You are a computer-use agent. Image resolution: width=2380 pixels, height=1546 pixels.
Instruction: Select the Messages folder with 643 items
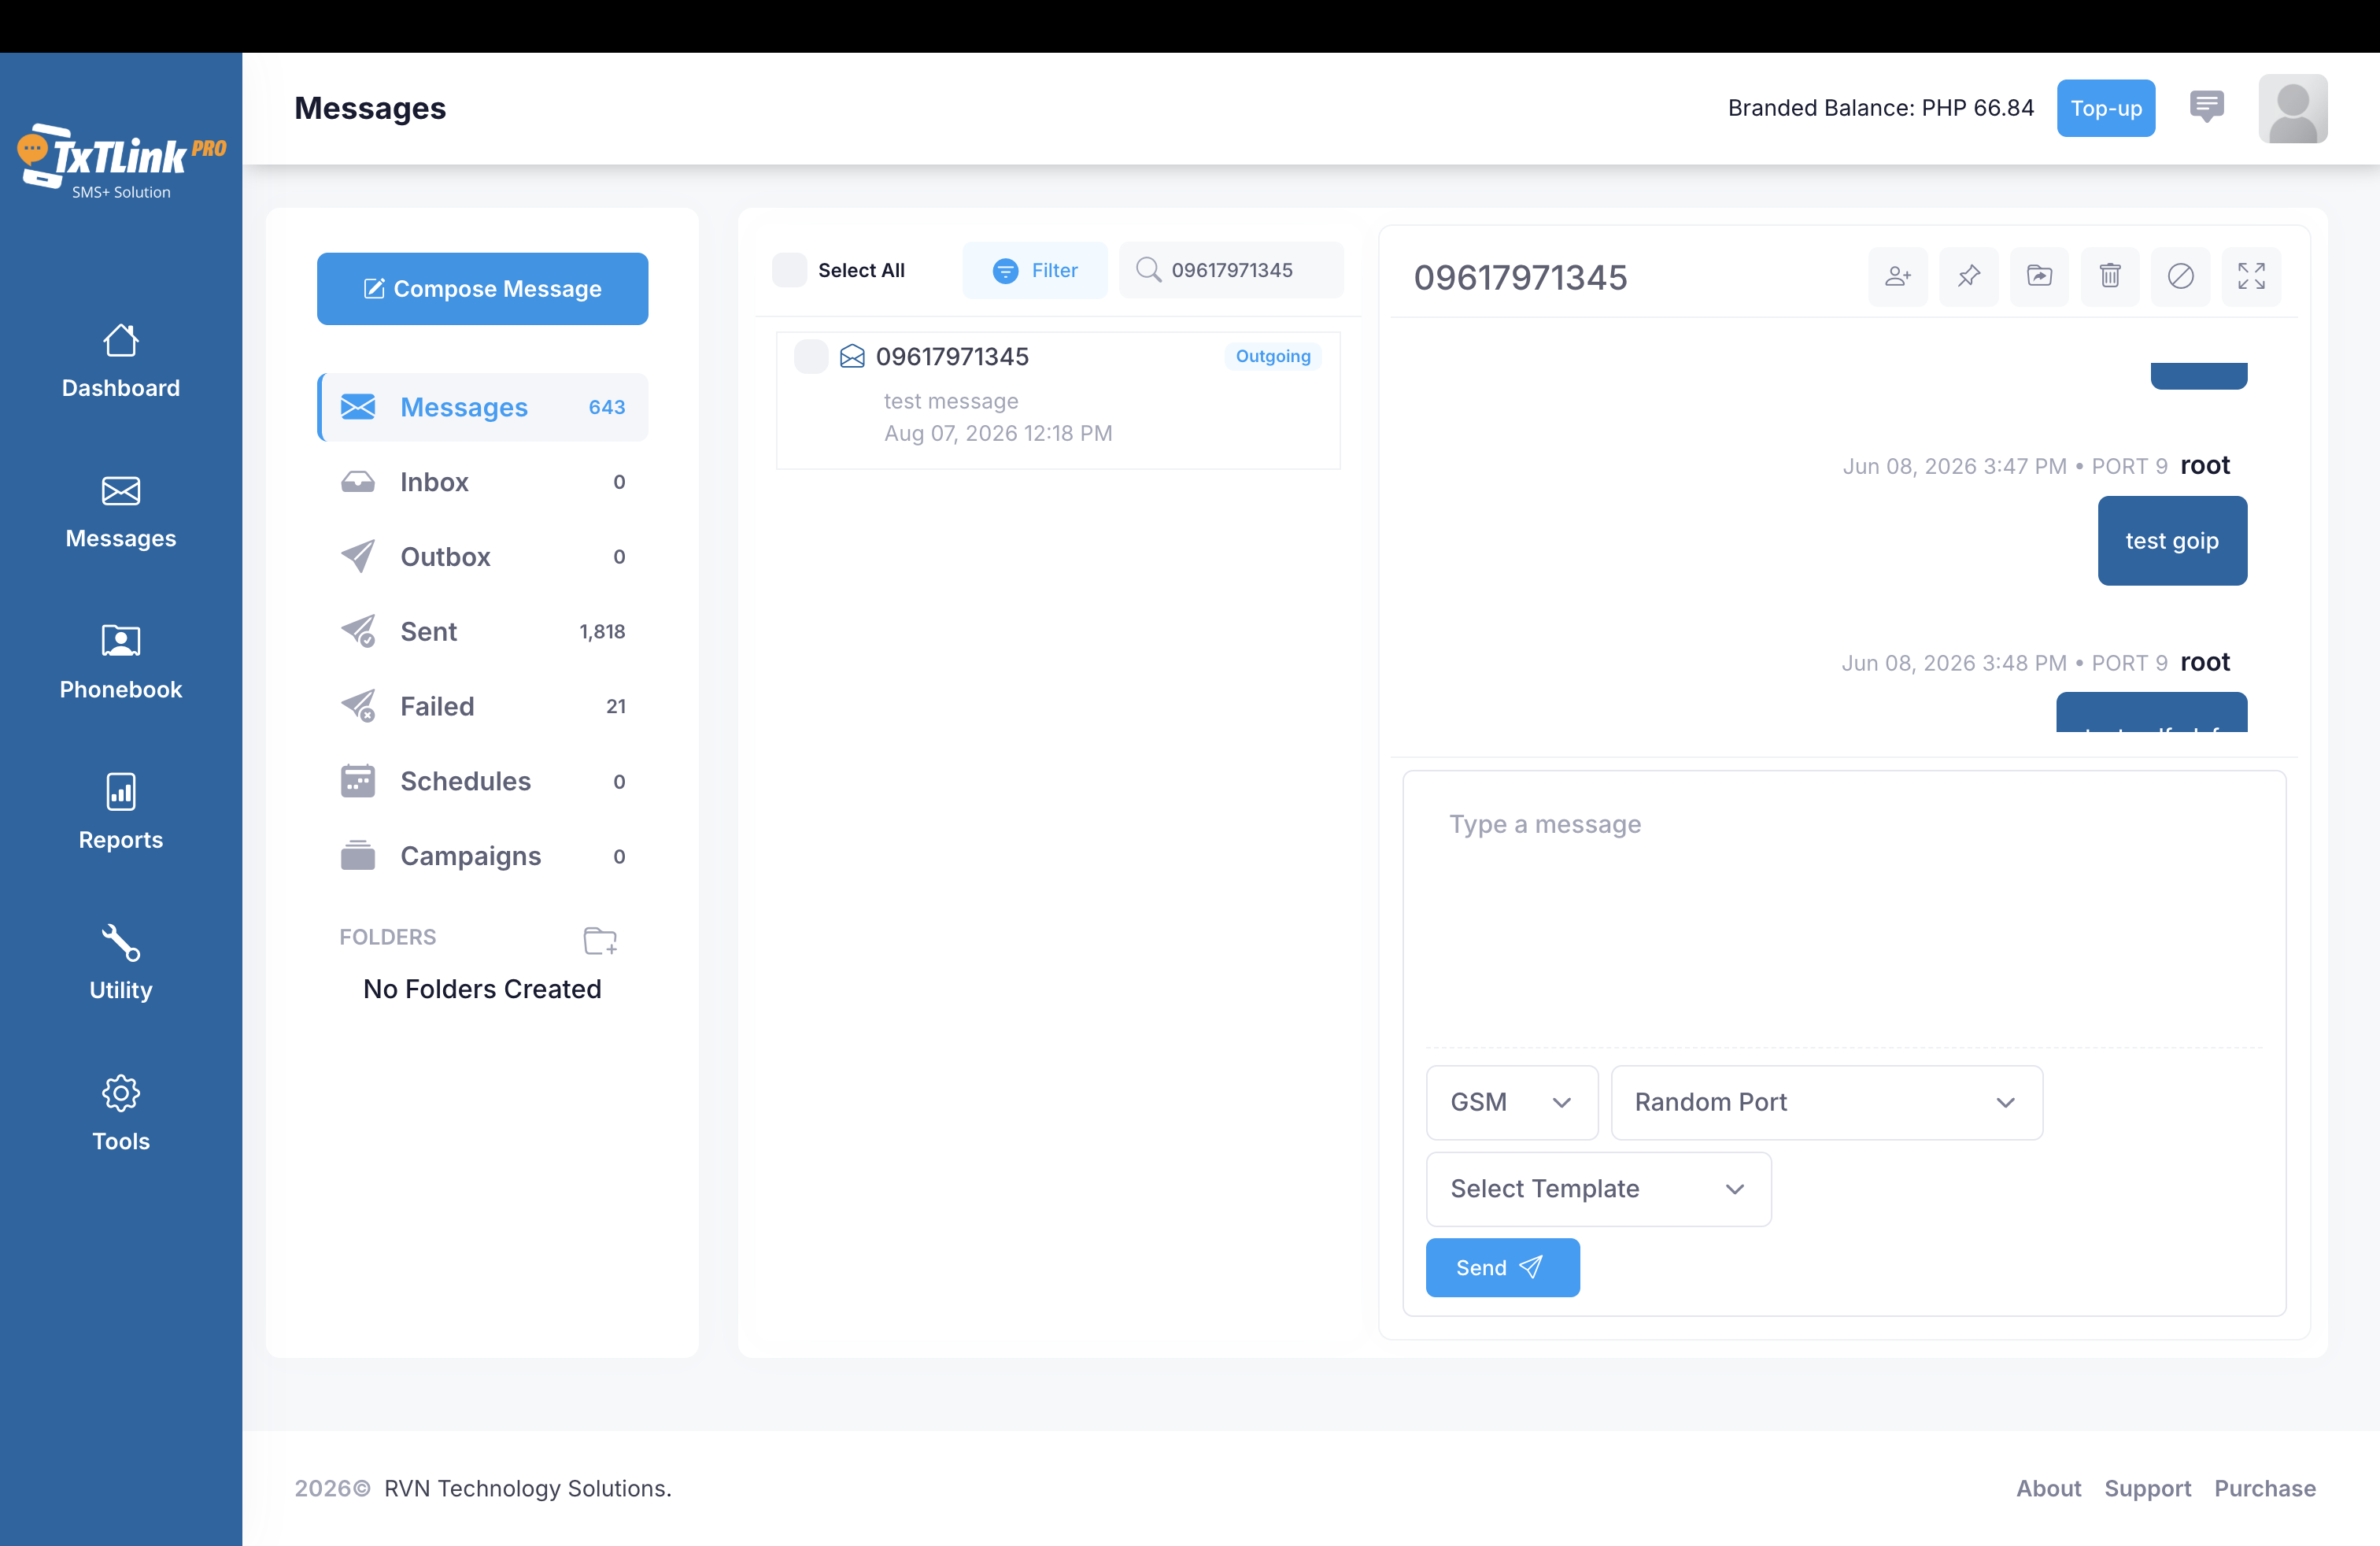[483, 407]
